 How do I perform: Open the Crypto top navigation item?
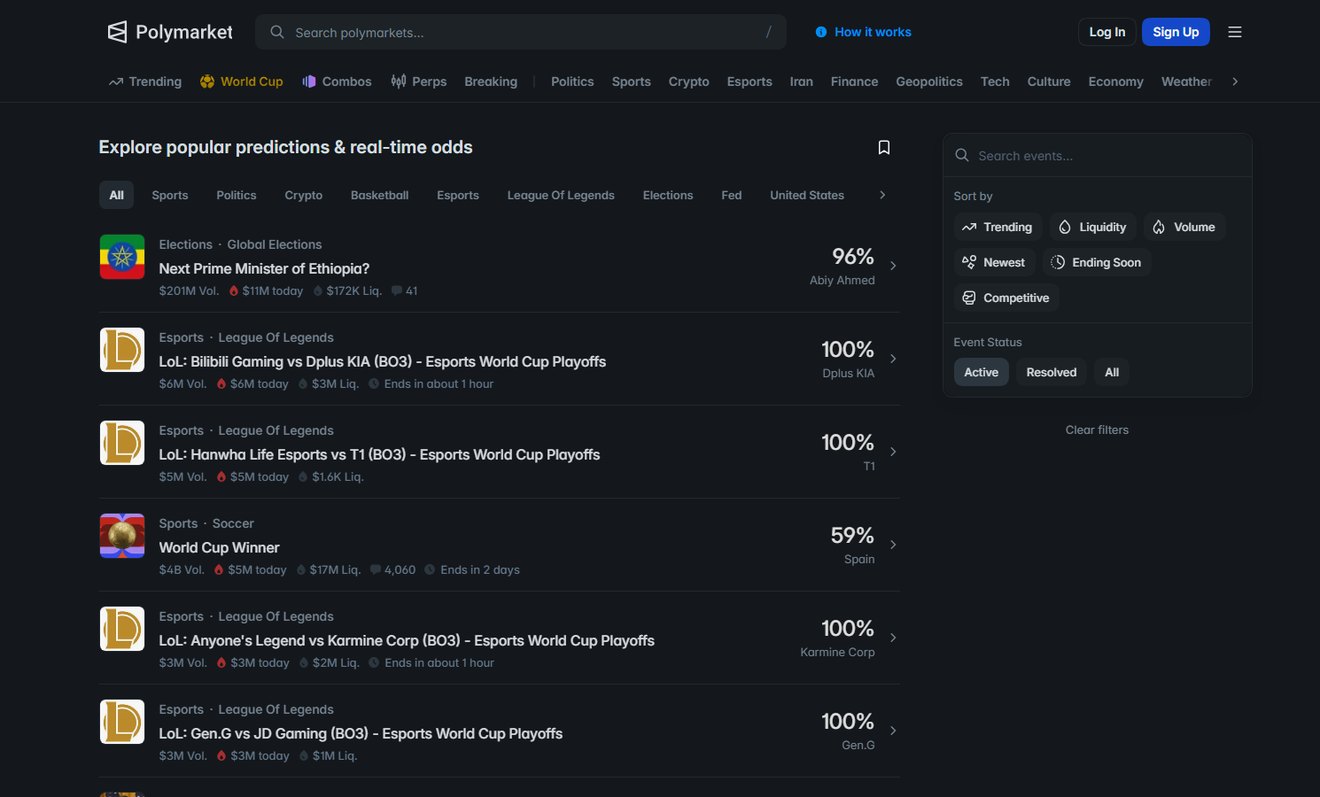689,81
